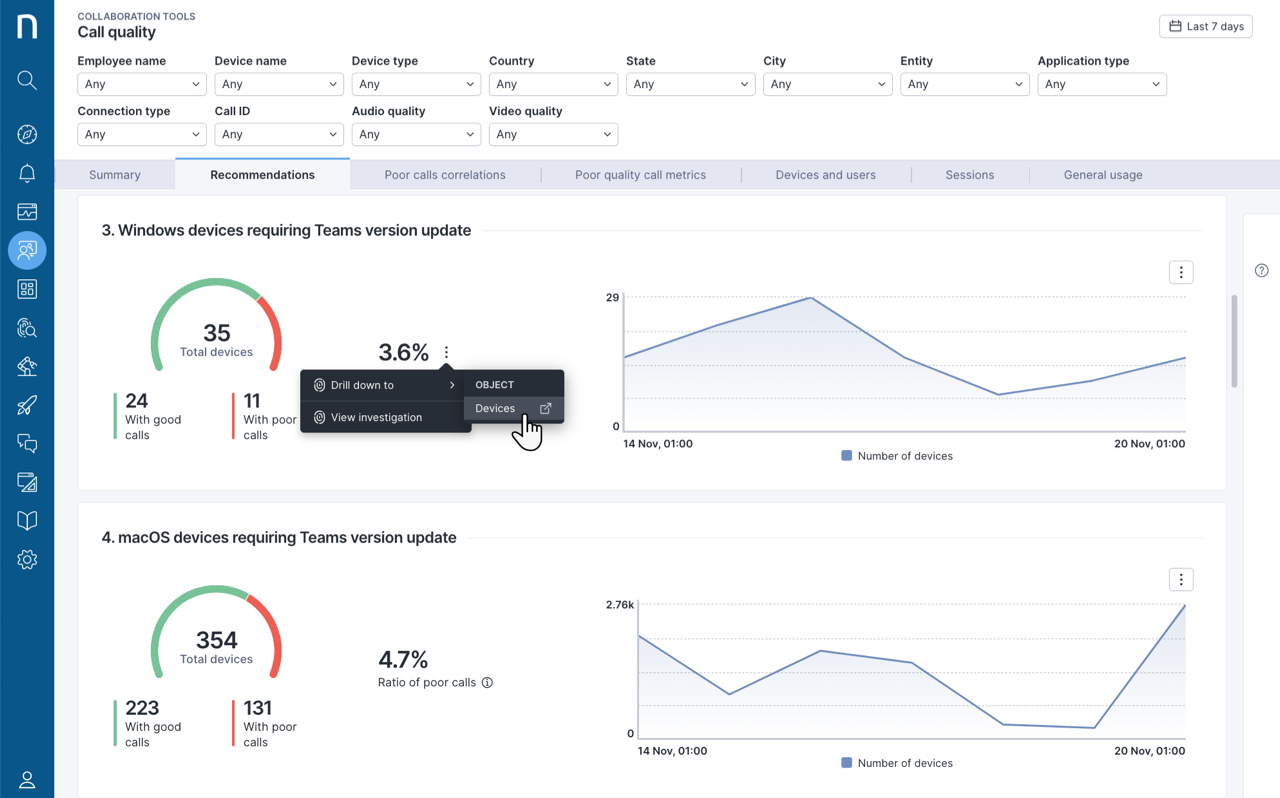Open the three-dot menu on the Windows chart
This screenshot has height=798, width=1280.
(x=1181, y=271)
